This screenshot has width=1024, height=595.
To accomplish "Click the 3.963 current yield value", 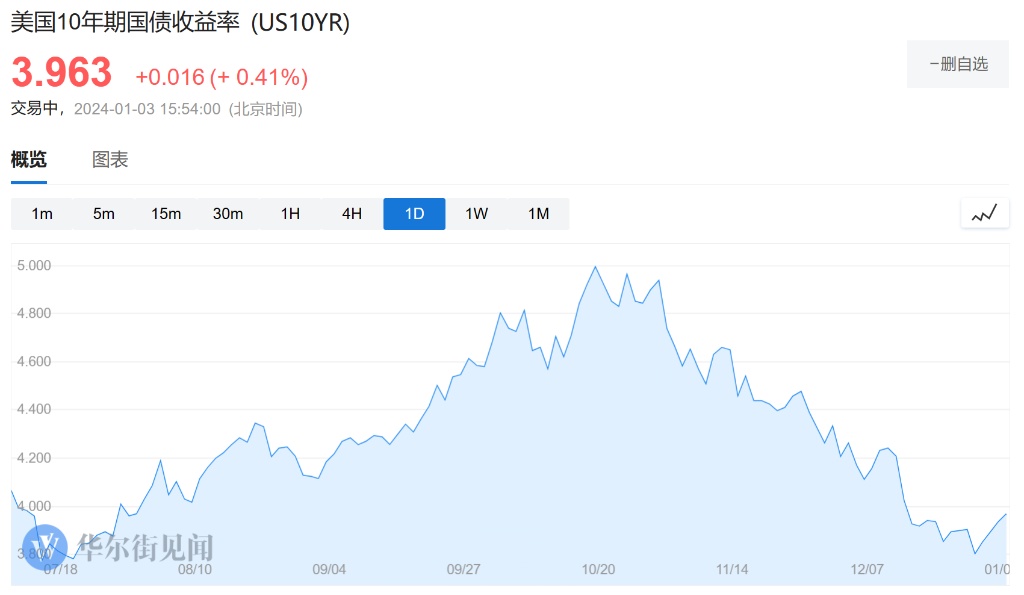I will [x=62, y=73].
